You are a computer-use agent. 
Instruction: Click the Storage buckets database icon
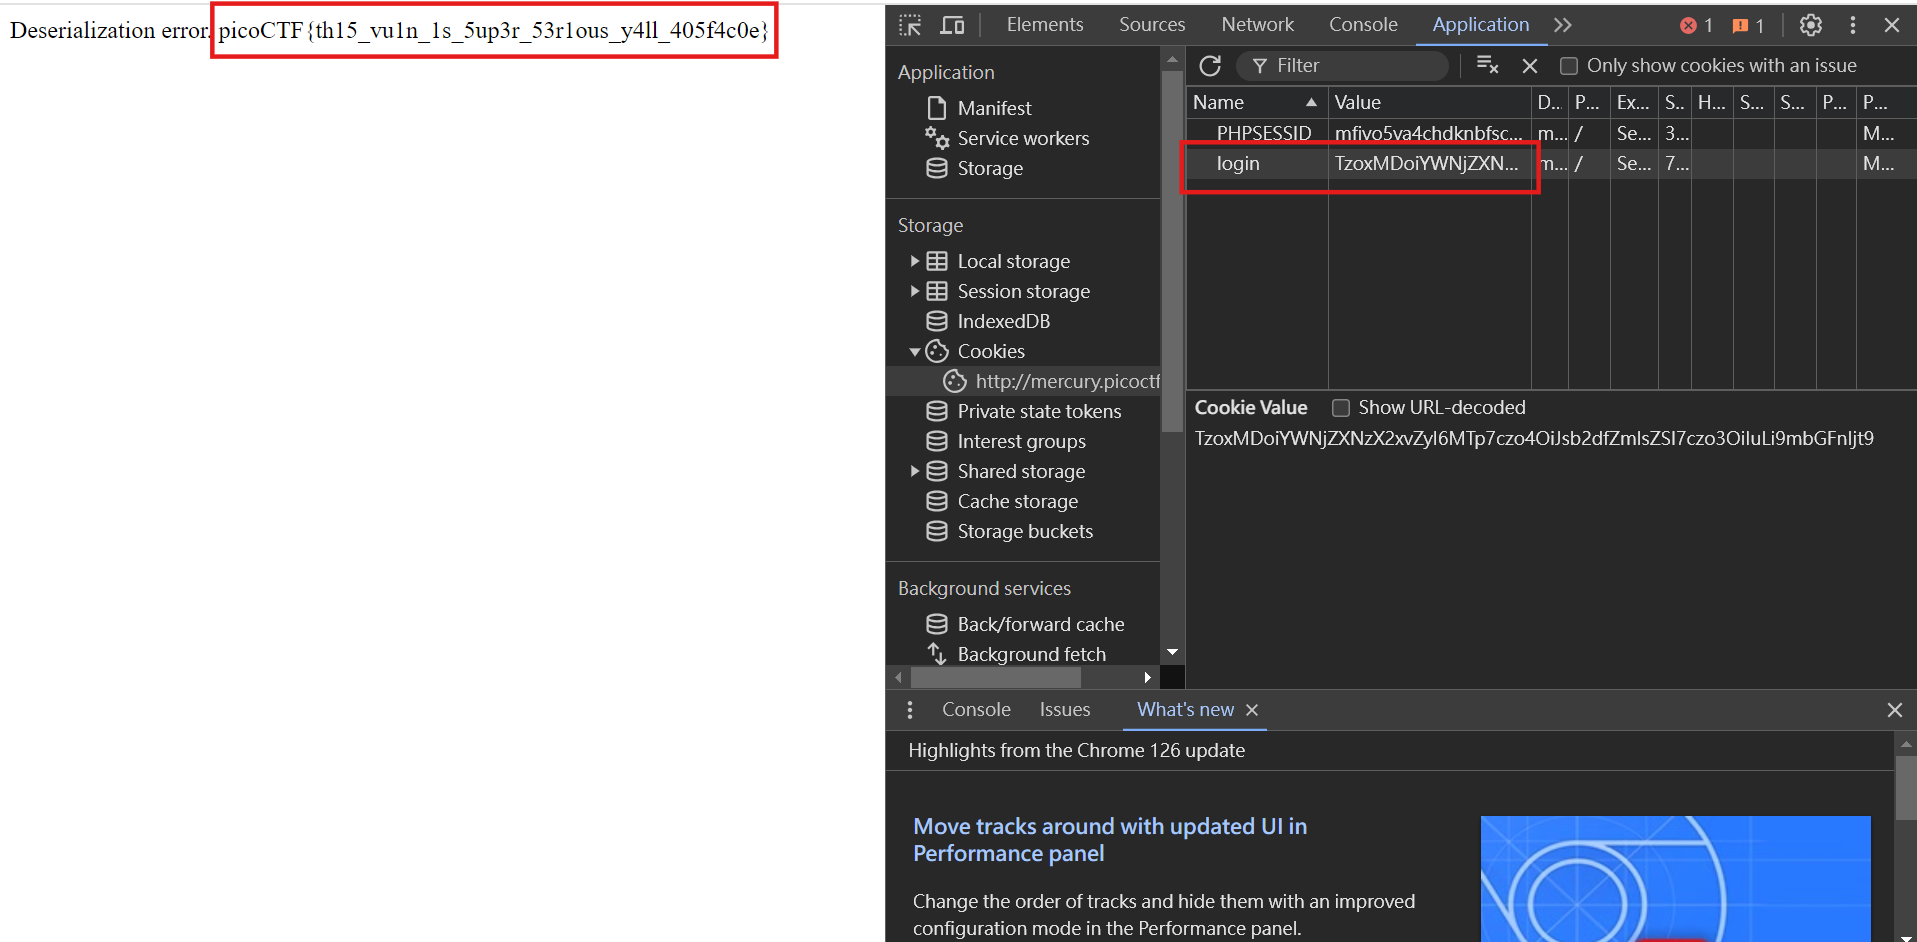click(937, 531)
